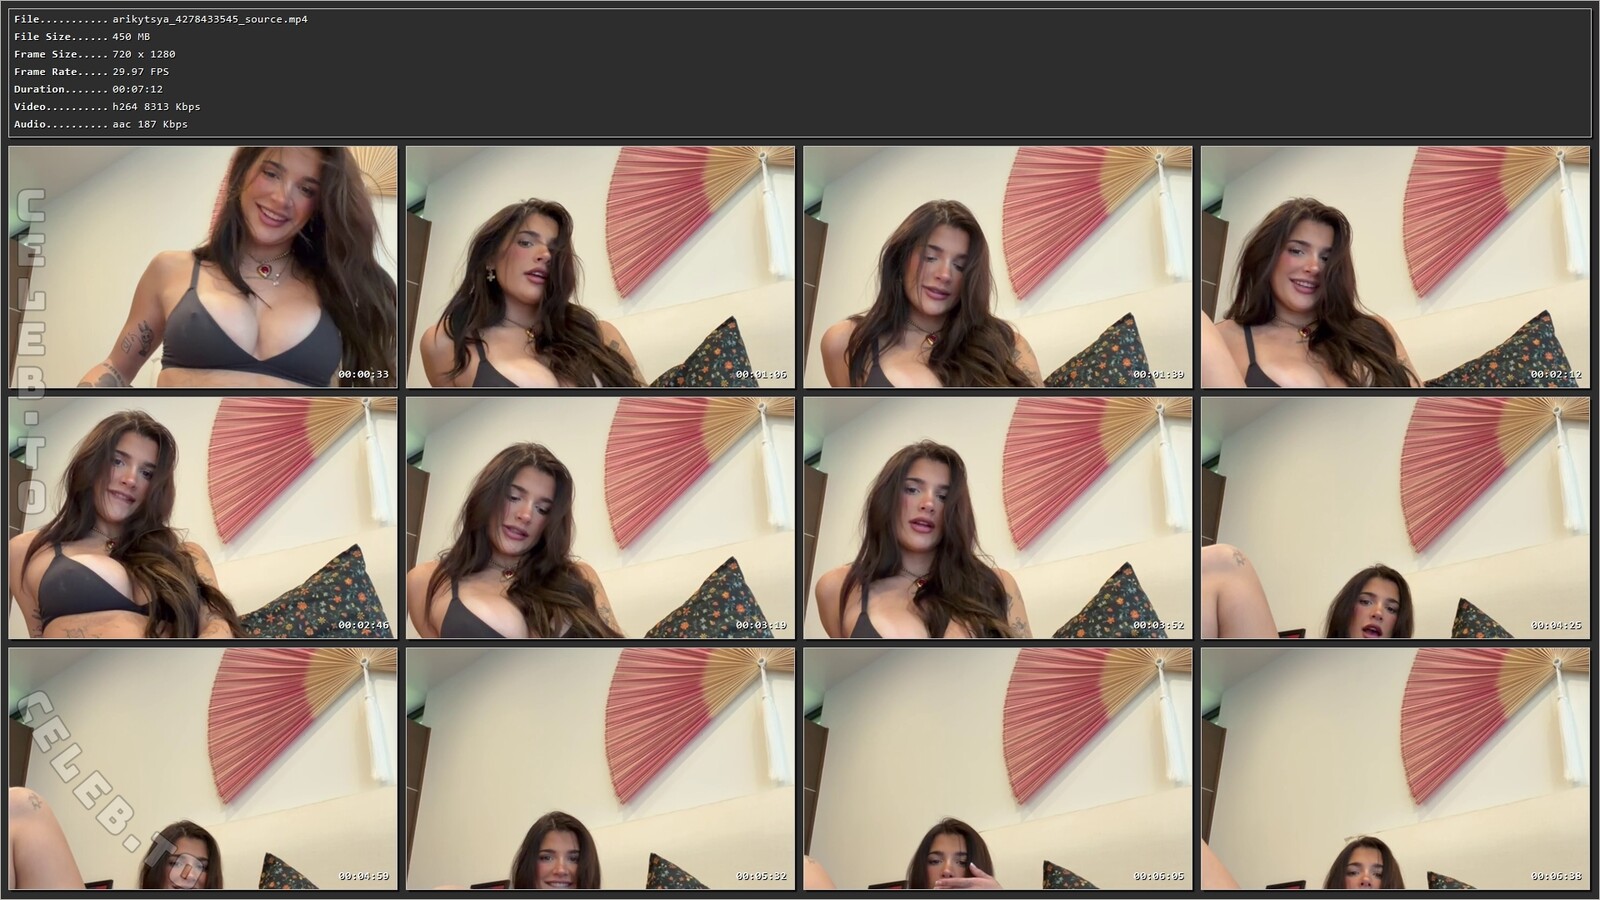Pick the last frame at 00:06:38
The width and height of the screenshot is (1600, 900).
1395,769
